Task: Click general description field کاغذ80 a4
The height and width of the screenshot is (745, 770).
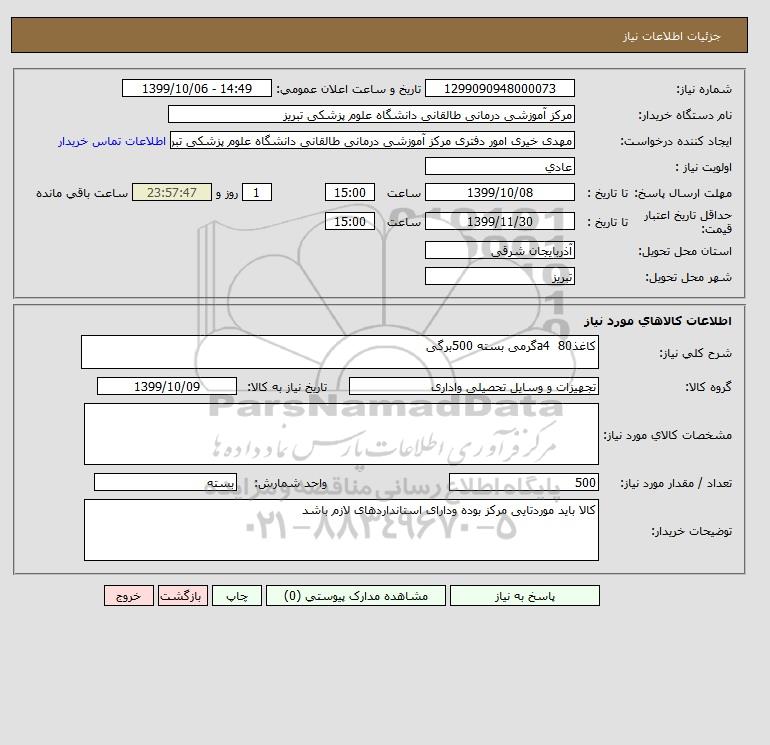Action: pyautogui.click(x=340, y=352)
